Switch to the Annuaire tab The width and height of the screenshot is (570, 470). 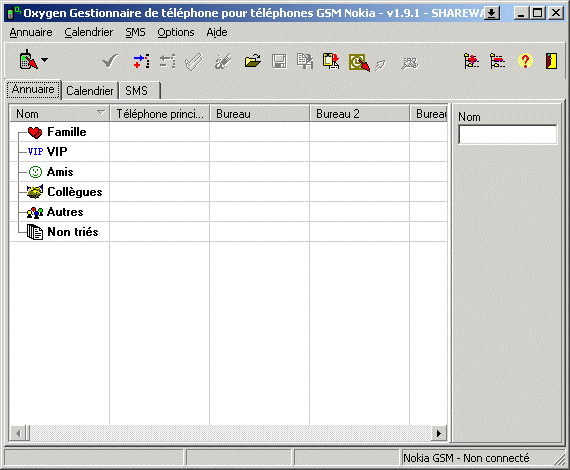click(x=33, y=89)
